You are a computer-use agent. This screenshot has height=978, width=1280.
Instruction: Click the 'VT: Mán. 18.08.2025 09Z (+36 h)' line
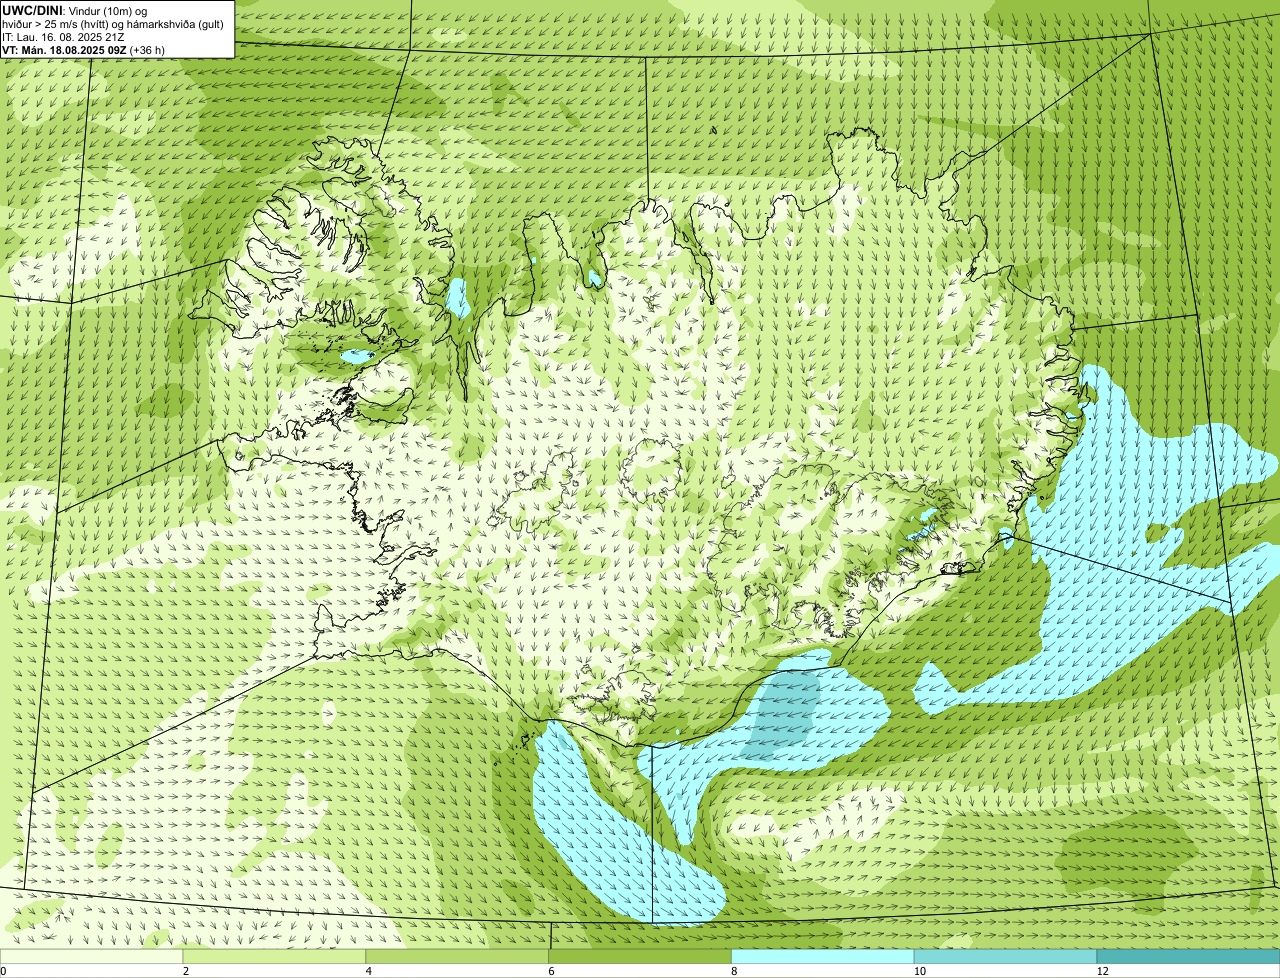(x=83, y=49)
